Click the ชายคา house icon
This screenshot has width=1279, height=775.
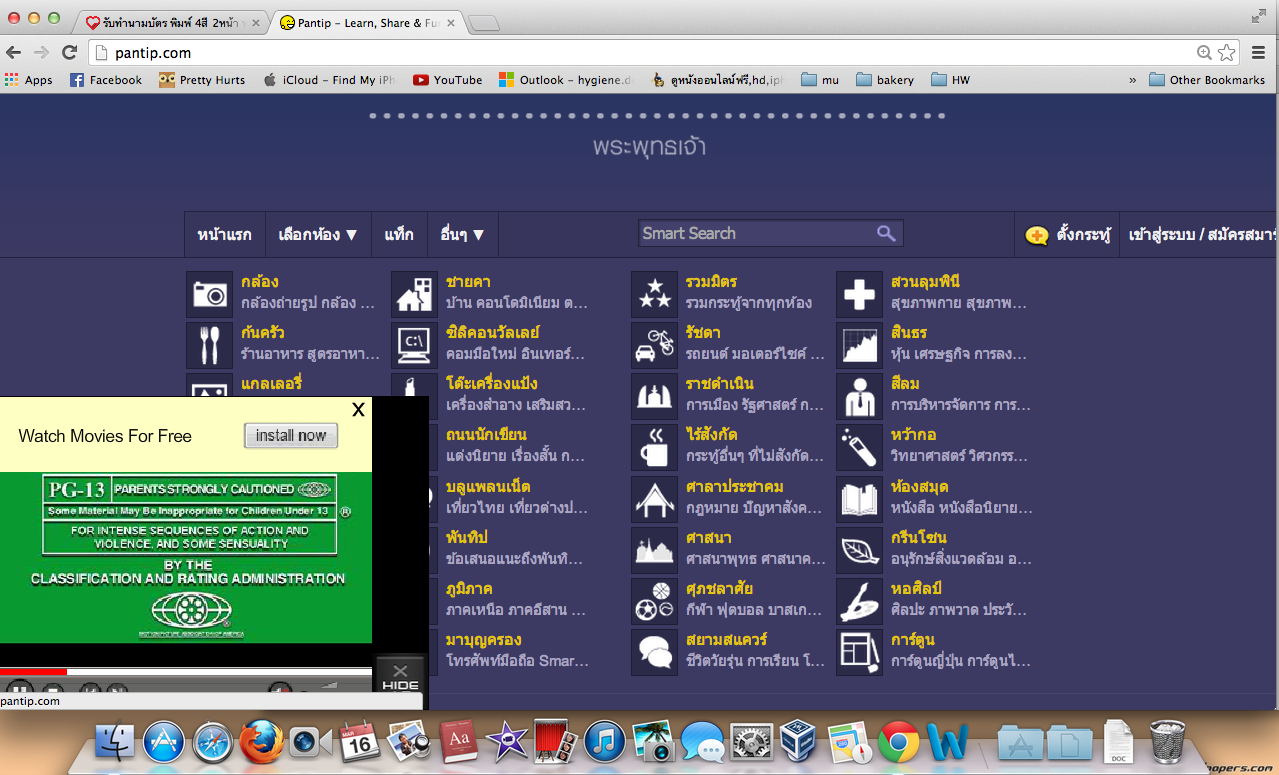[414, 294]
